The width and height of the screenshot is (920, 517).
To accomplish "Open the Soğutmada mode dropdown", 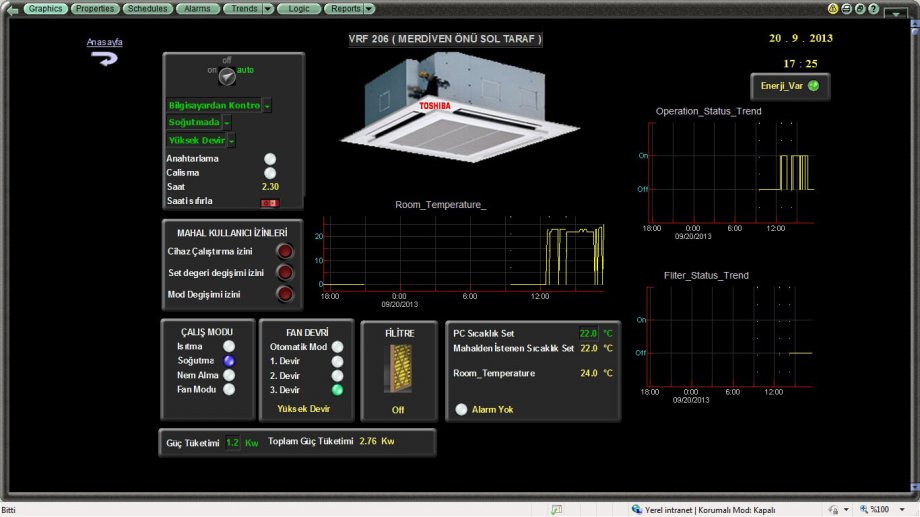I will (227, 123).
